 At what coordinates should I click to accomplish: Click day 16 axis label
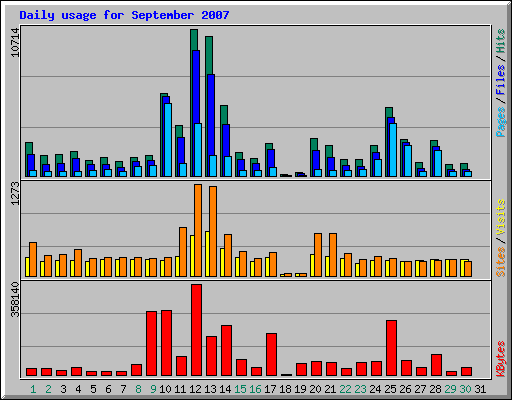pyautogui.click(x=255, y=389)
